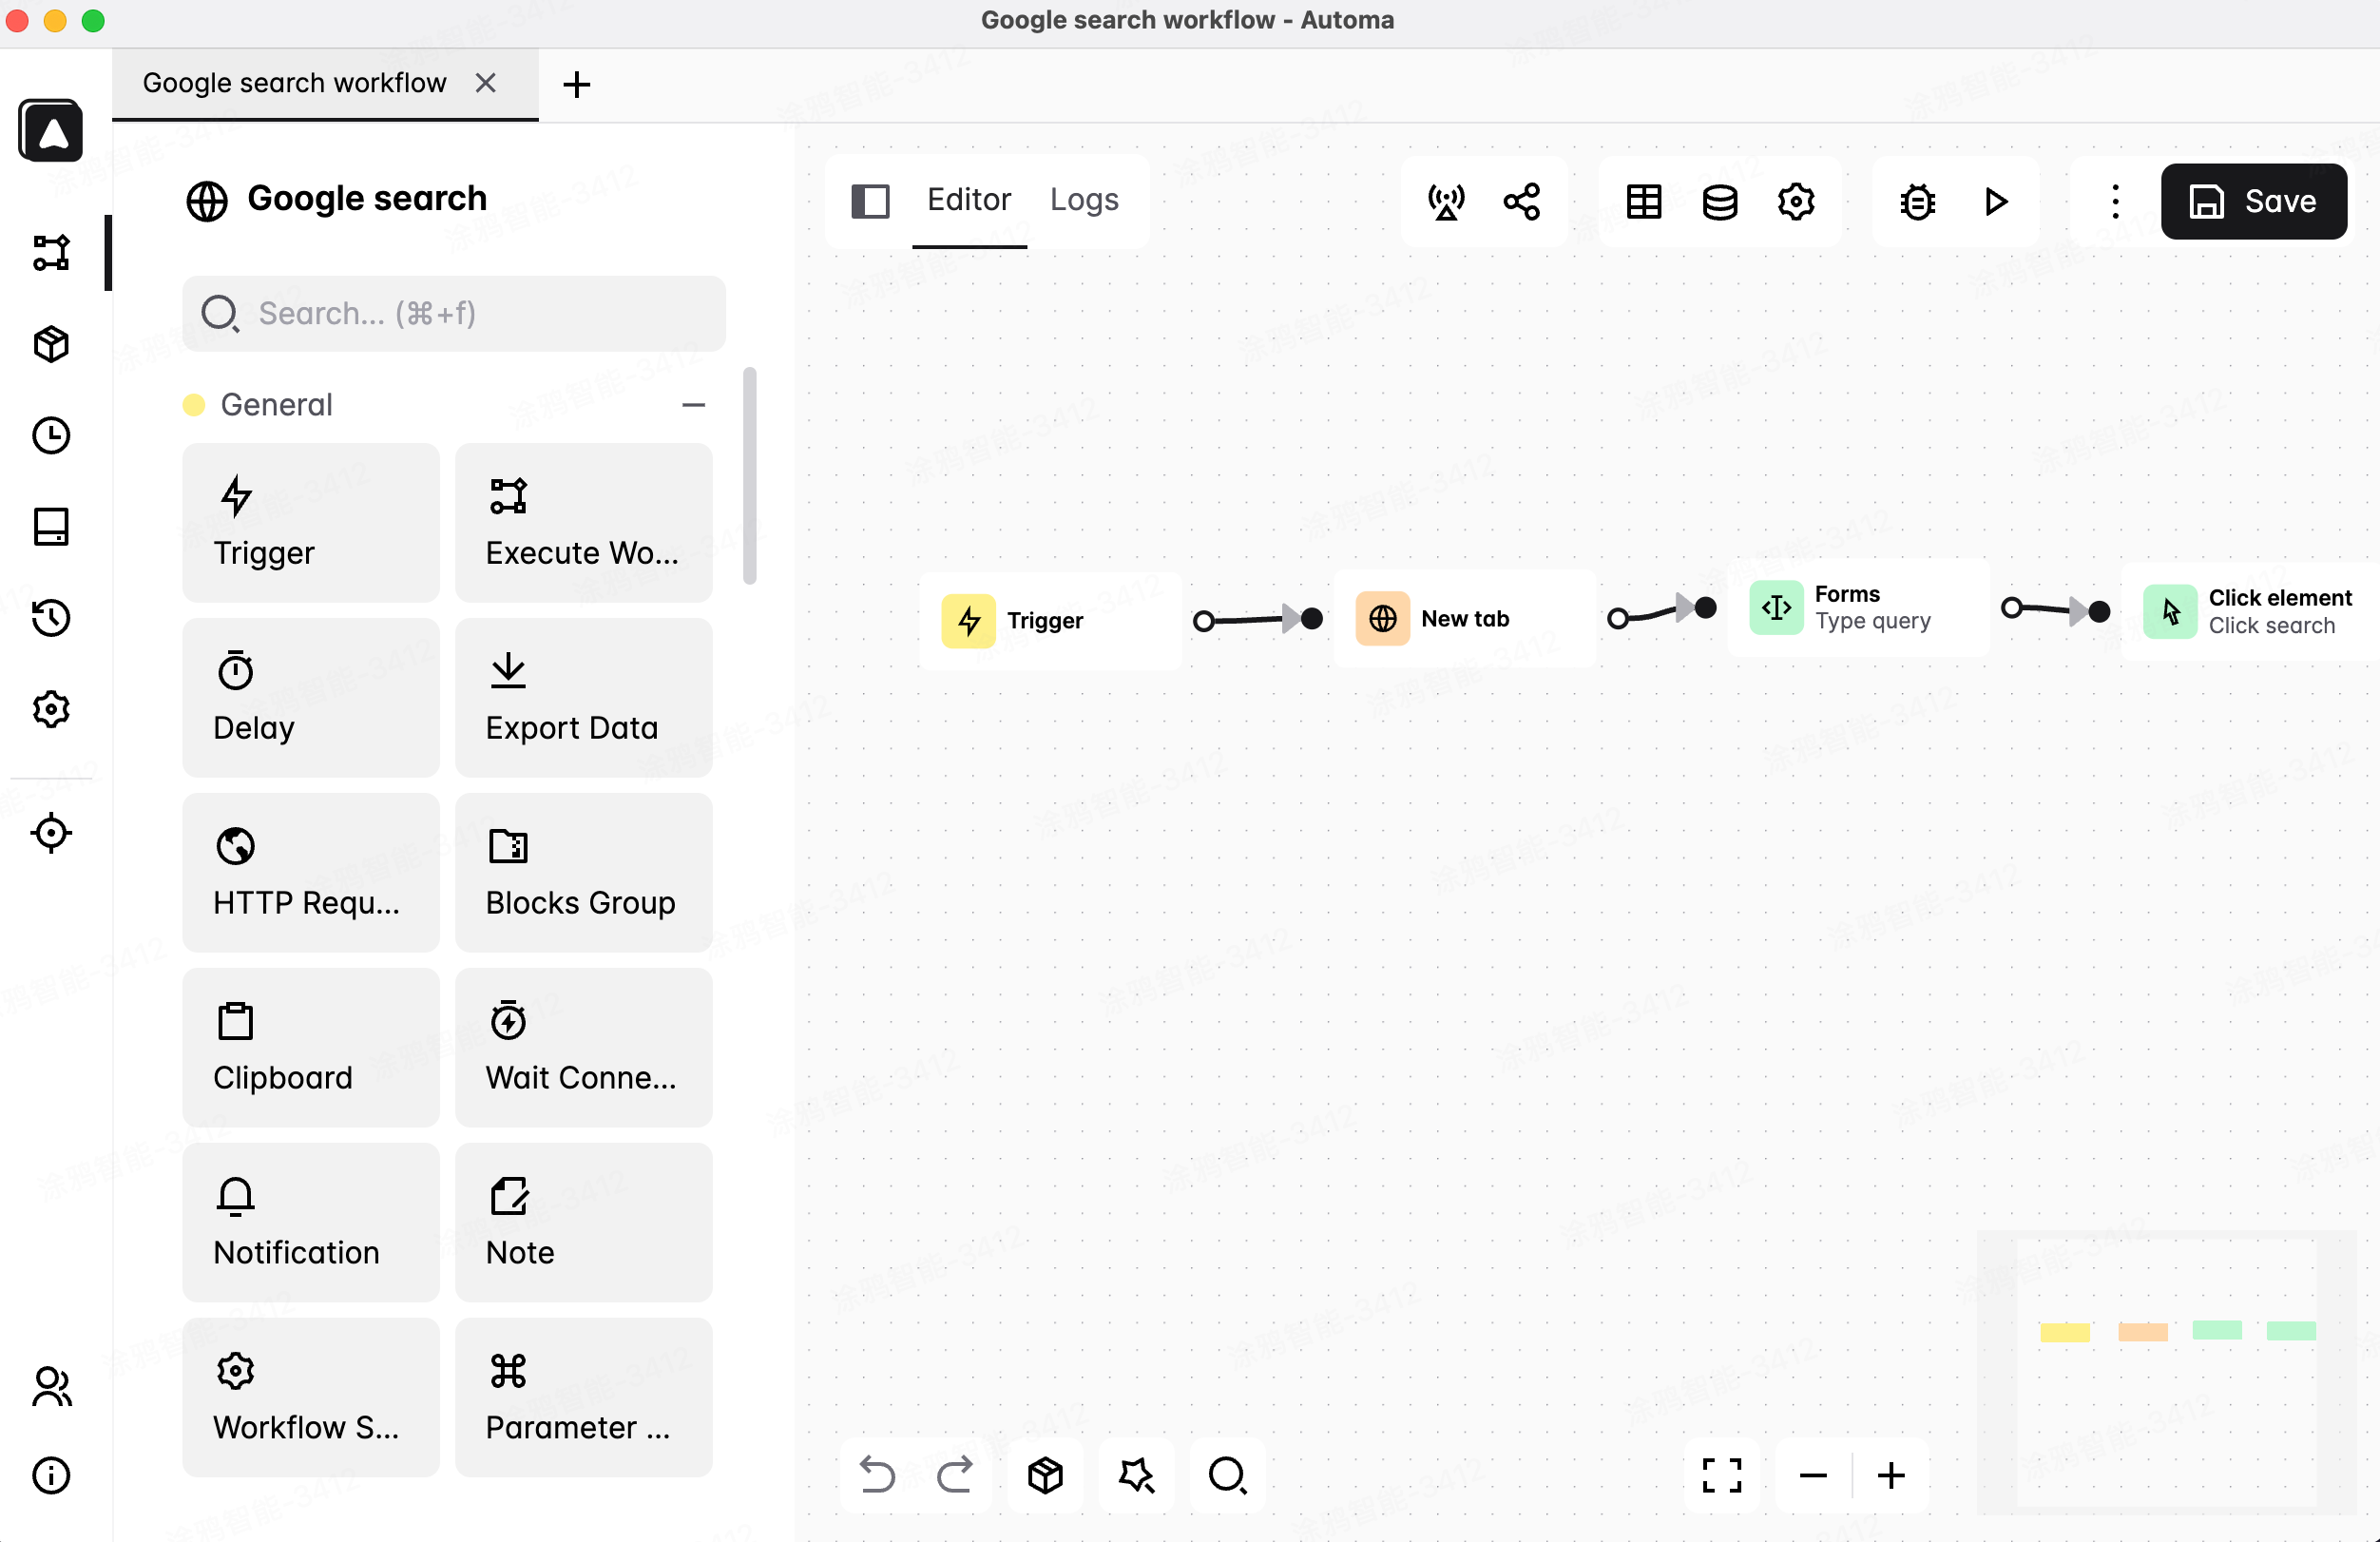This screenshot has width=2380, height=1542.
Task: Open Packages cube icon in sidebar
Action: tap(51, 344)
